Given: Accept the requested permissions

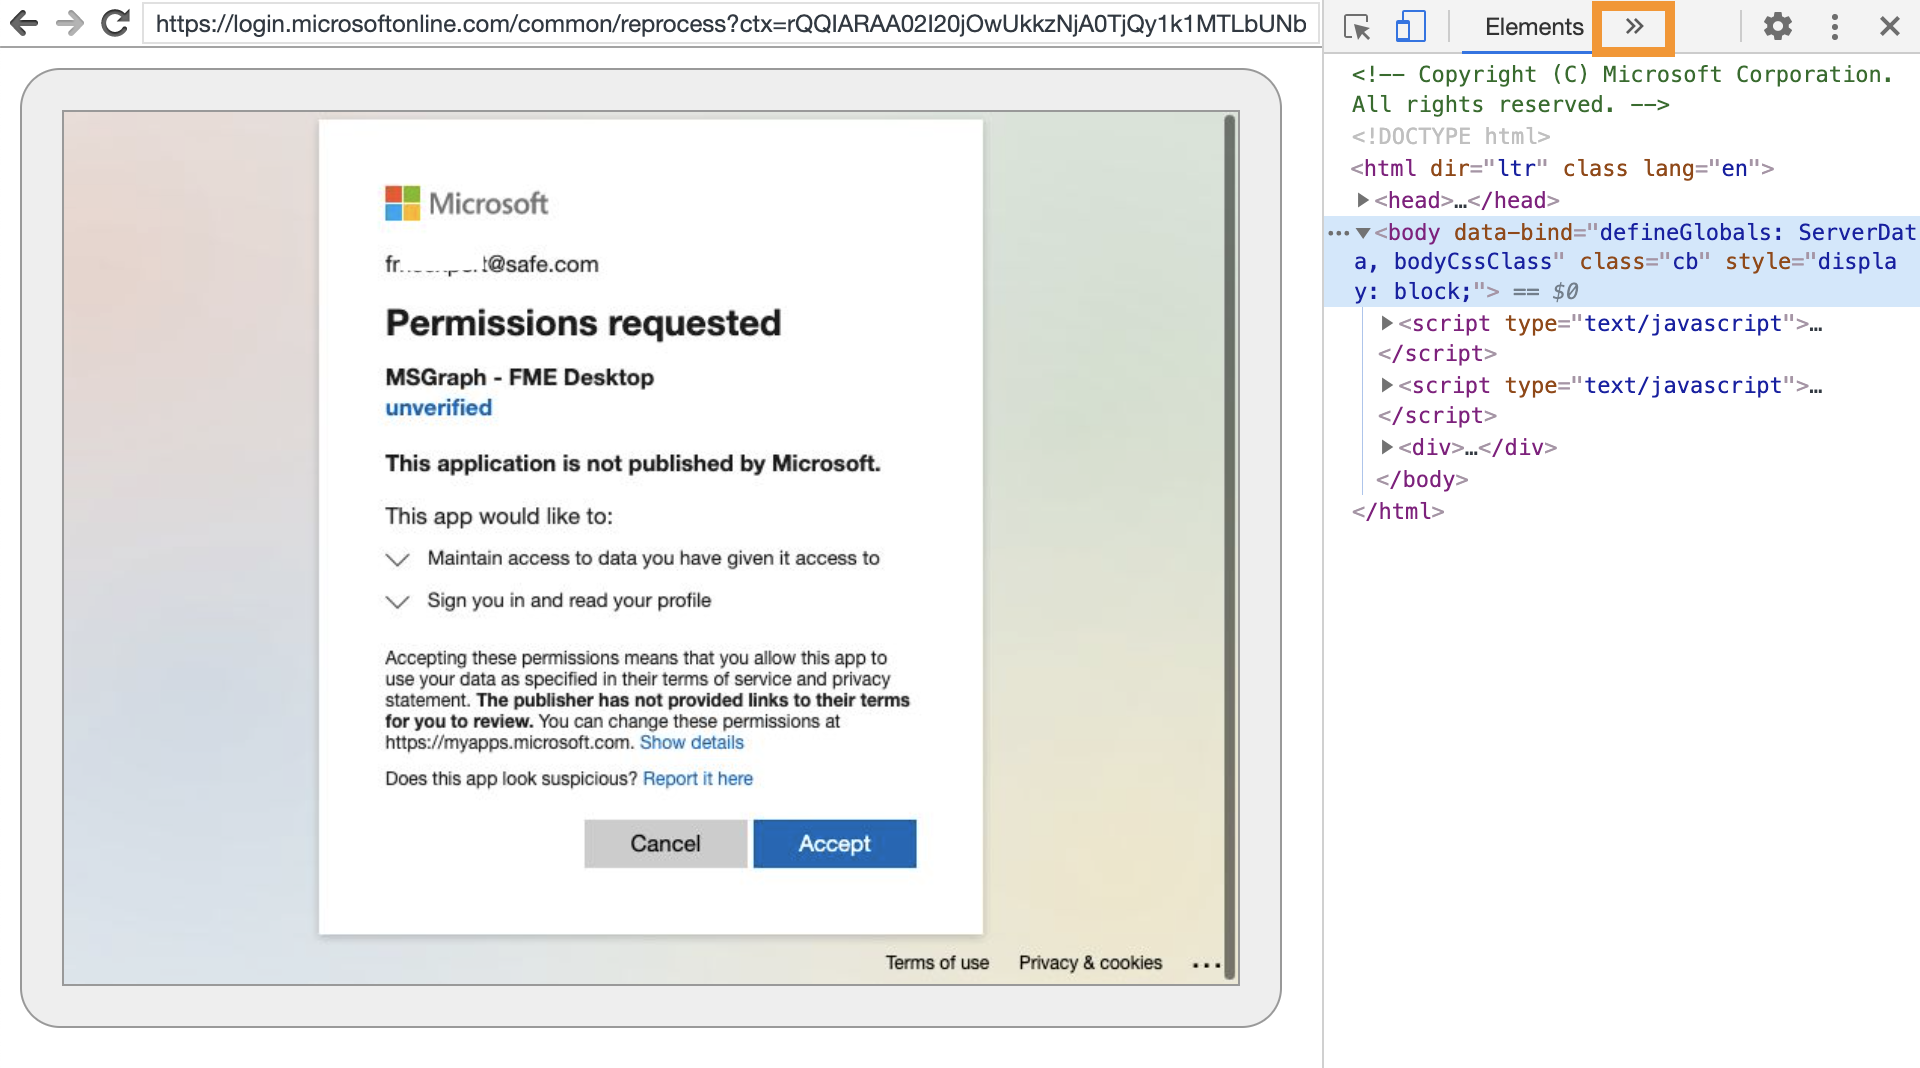Looking at the screenshot, I should [834, 843].
